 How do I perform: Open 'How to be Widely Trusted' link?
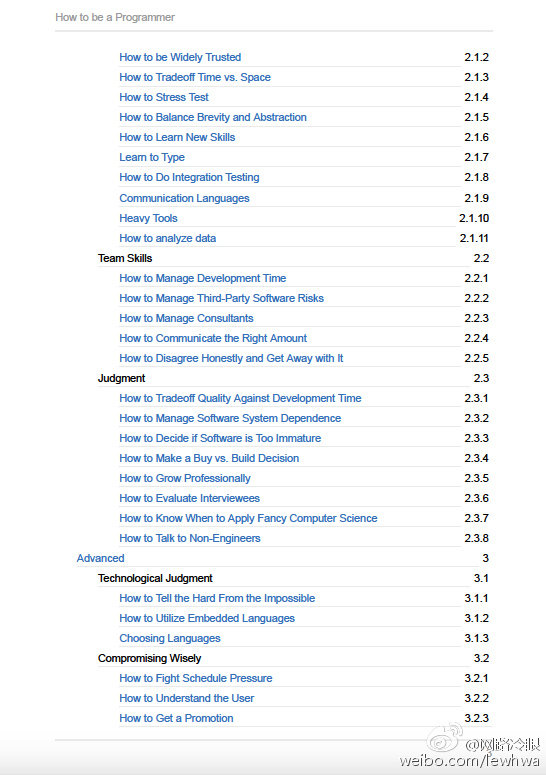coord(180,57)
